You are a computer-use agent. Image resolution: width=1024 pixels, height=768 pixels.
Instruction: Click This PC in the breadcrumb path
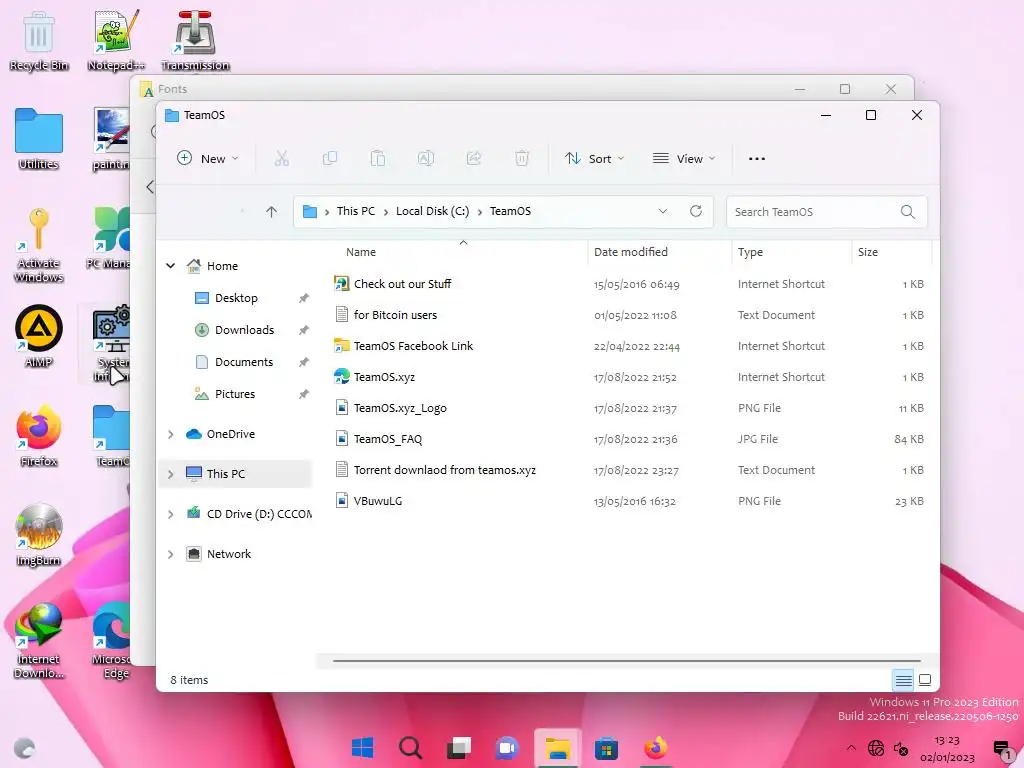pos(356,211)
